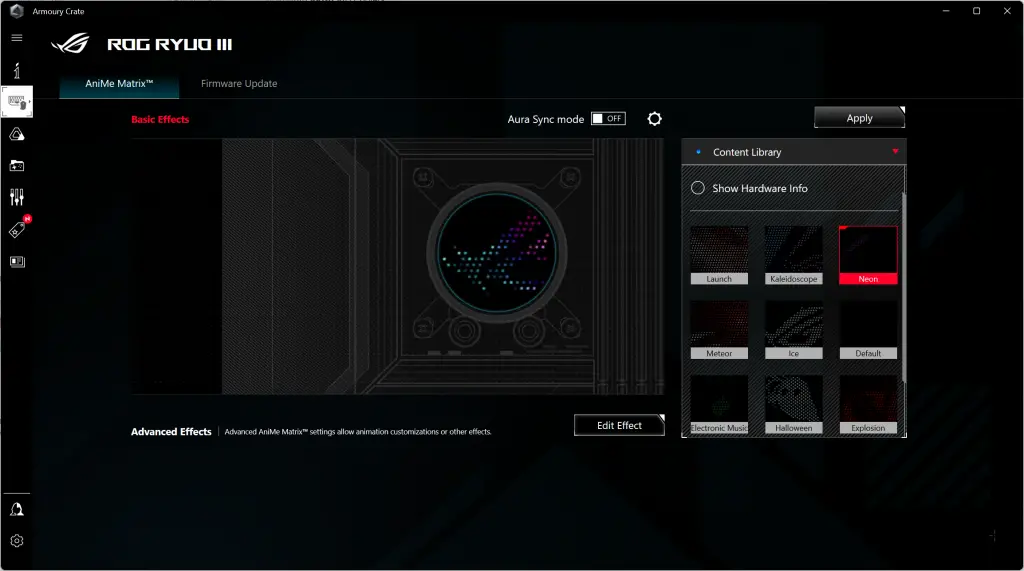Open the Aura Sync gear settings icon
Viewport: 1024px width, 571px height.
654,119
